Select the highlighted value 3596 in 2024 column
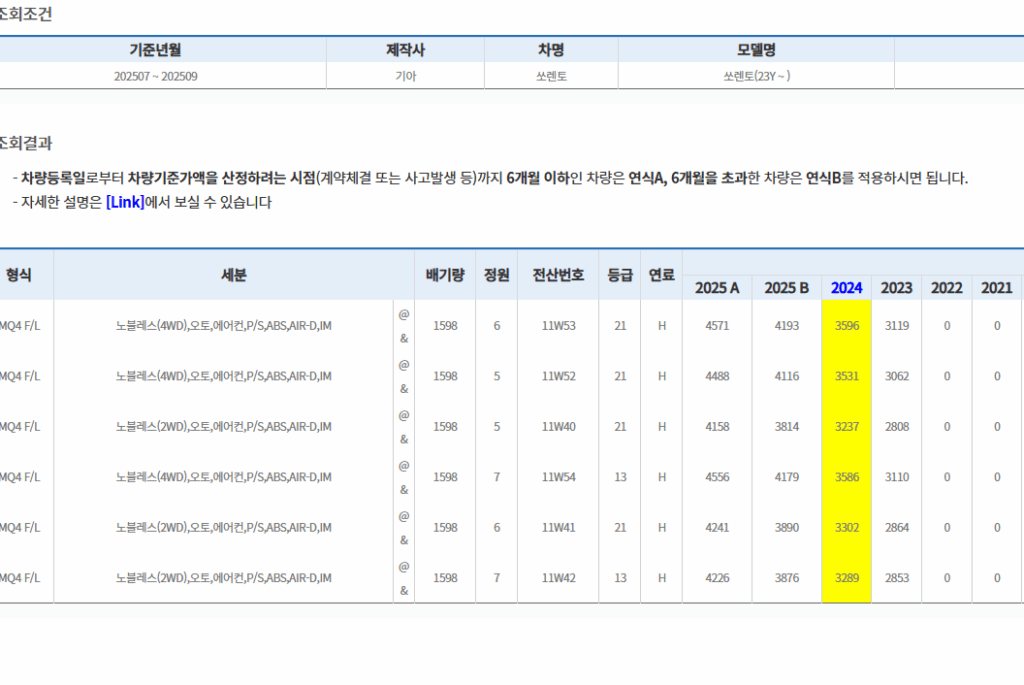Viewport: 1024px width, 685px height. tap(845, 325)
